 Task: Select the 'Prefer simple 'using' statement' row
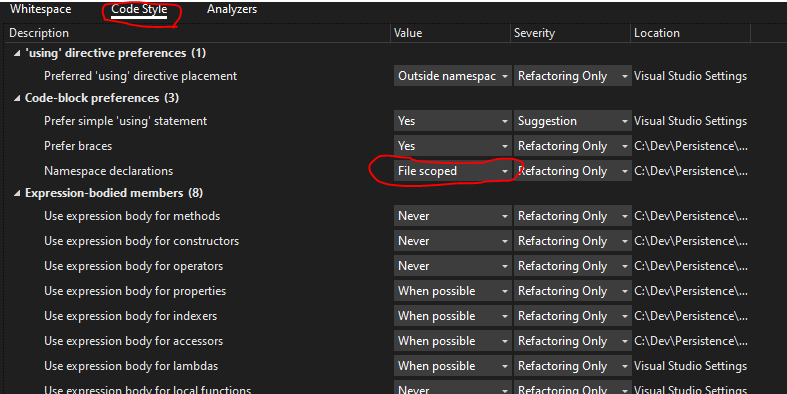click(125, 121)
